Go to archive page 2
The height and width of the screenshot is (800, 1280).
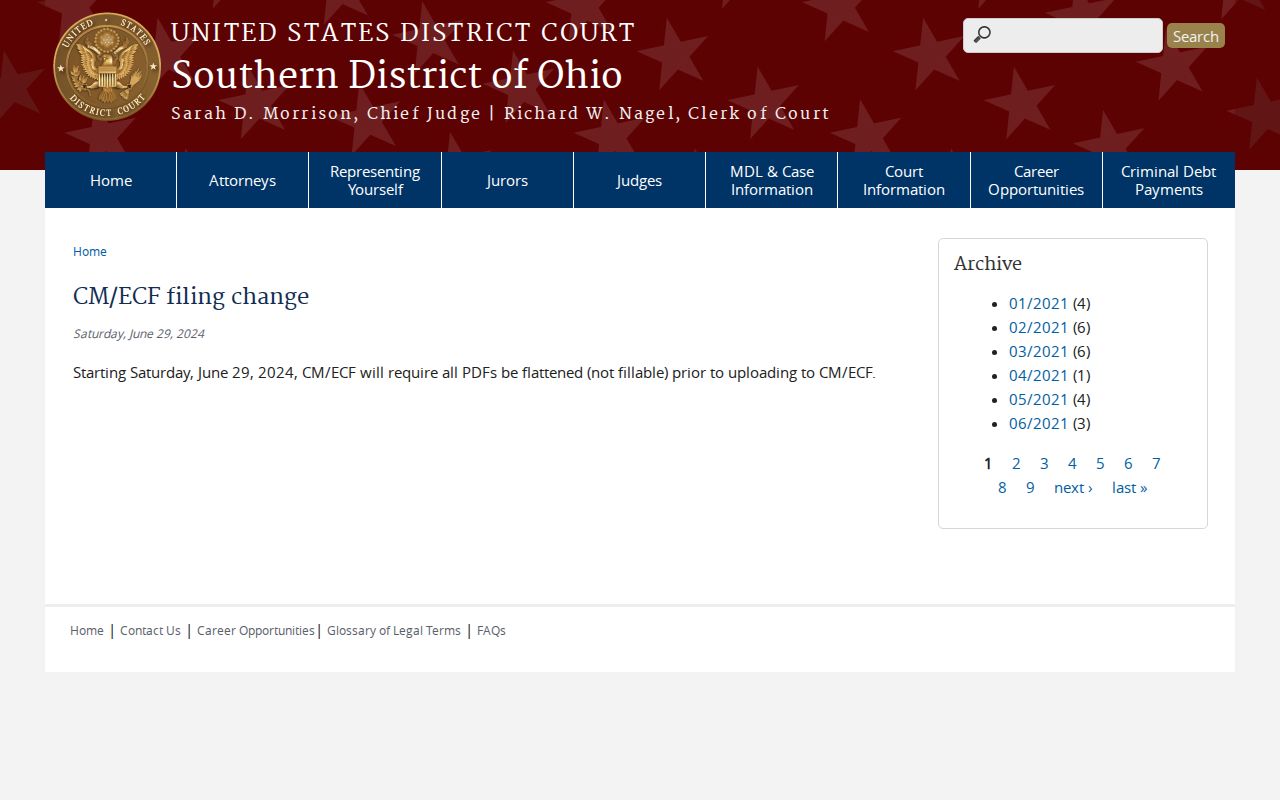coord(1016,463)
